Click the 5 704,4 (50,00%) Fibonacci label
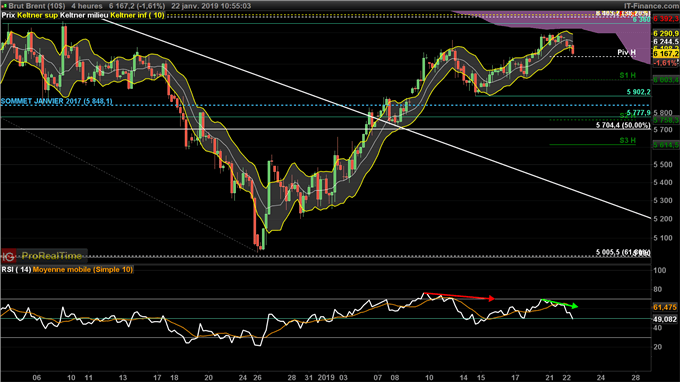Image resolution: width=680 pixels, height=382 pixels. (x=623, y=125)
